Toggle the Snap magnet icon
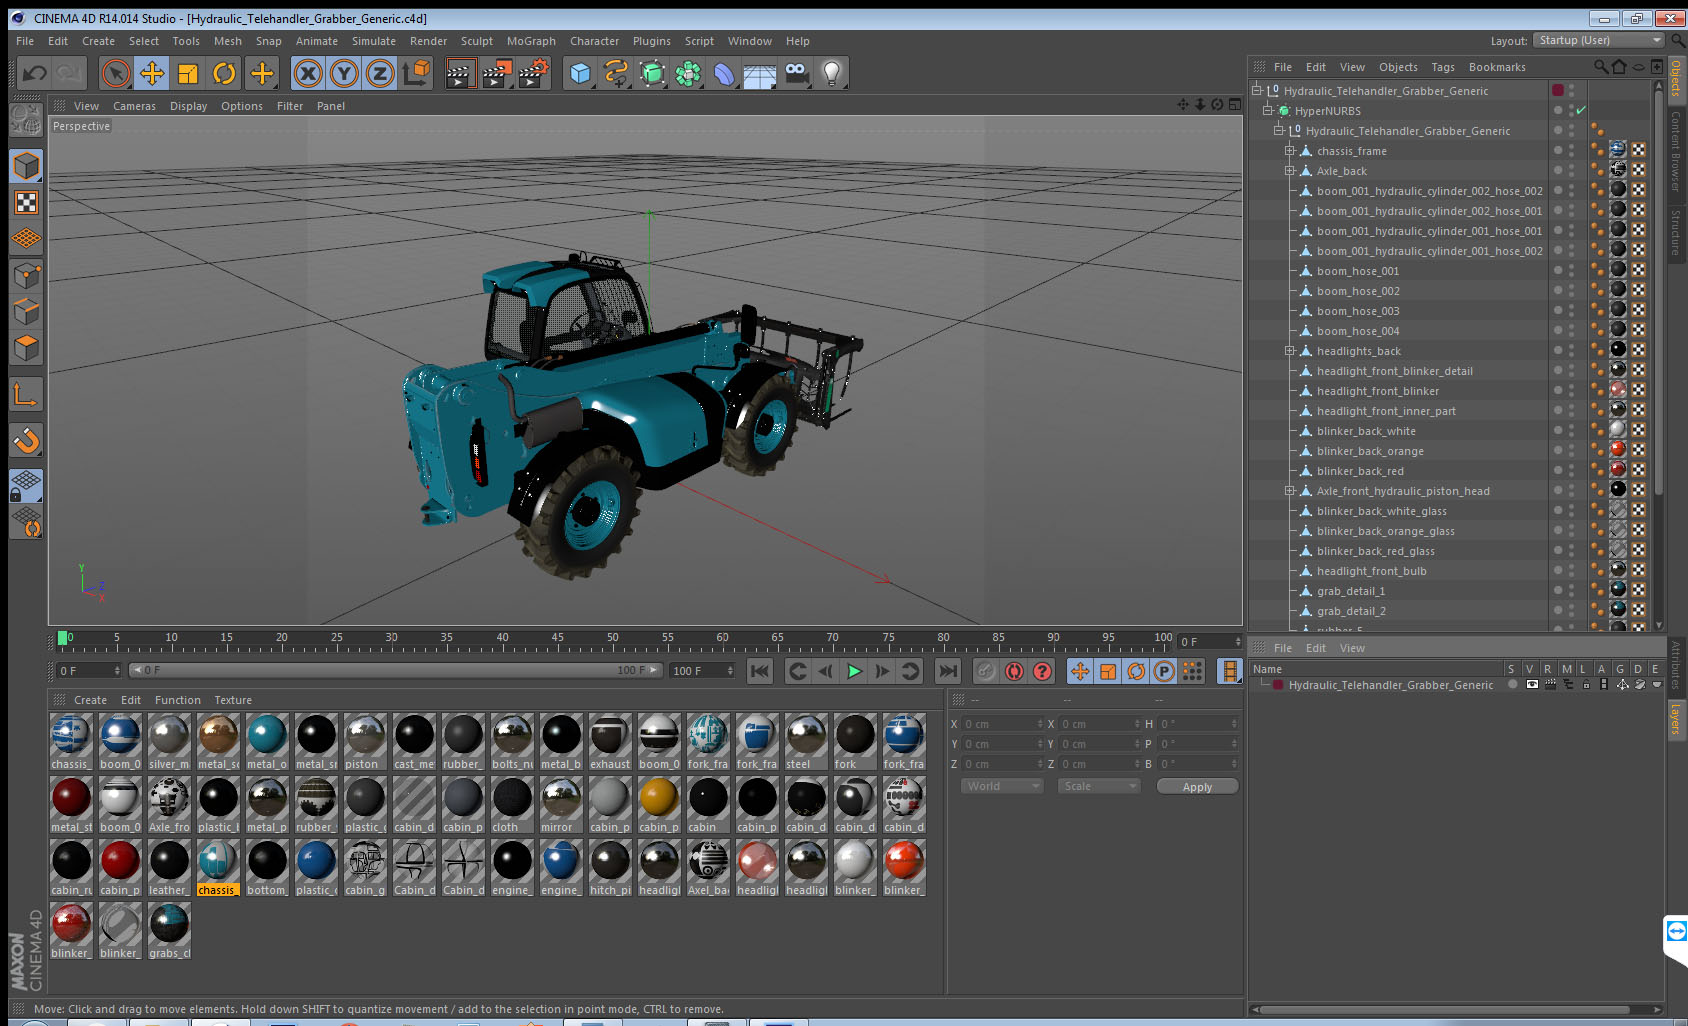The image size is (1688, 1026). (26, 440)
